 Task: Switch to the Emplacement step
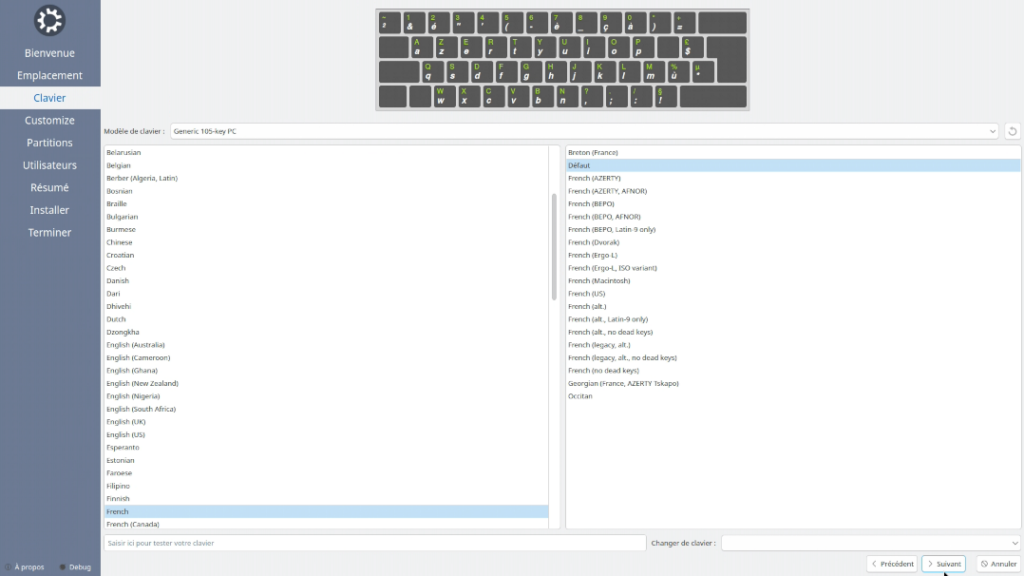click(x=50, y=76)
